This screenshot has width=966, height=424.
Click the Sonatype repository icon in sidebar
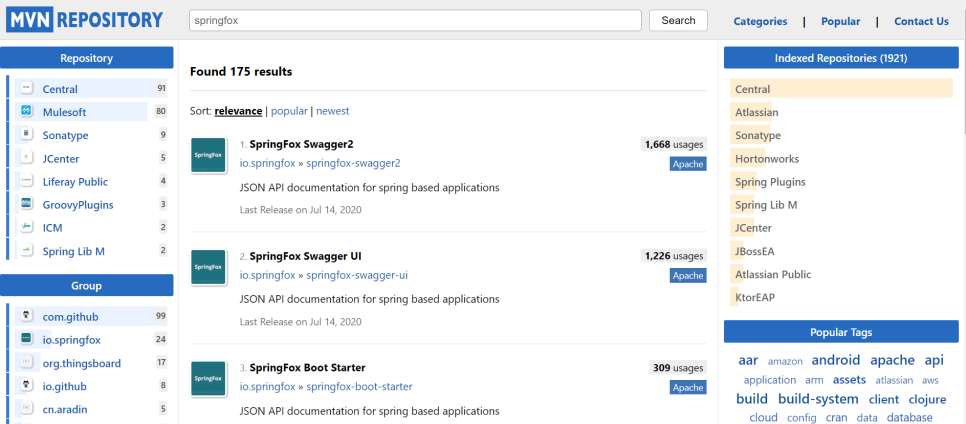[26, 134]
